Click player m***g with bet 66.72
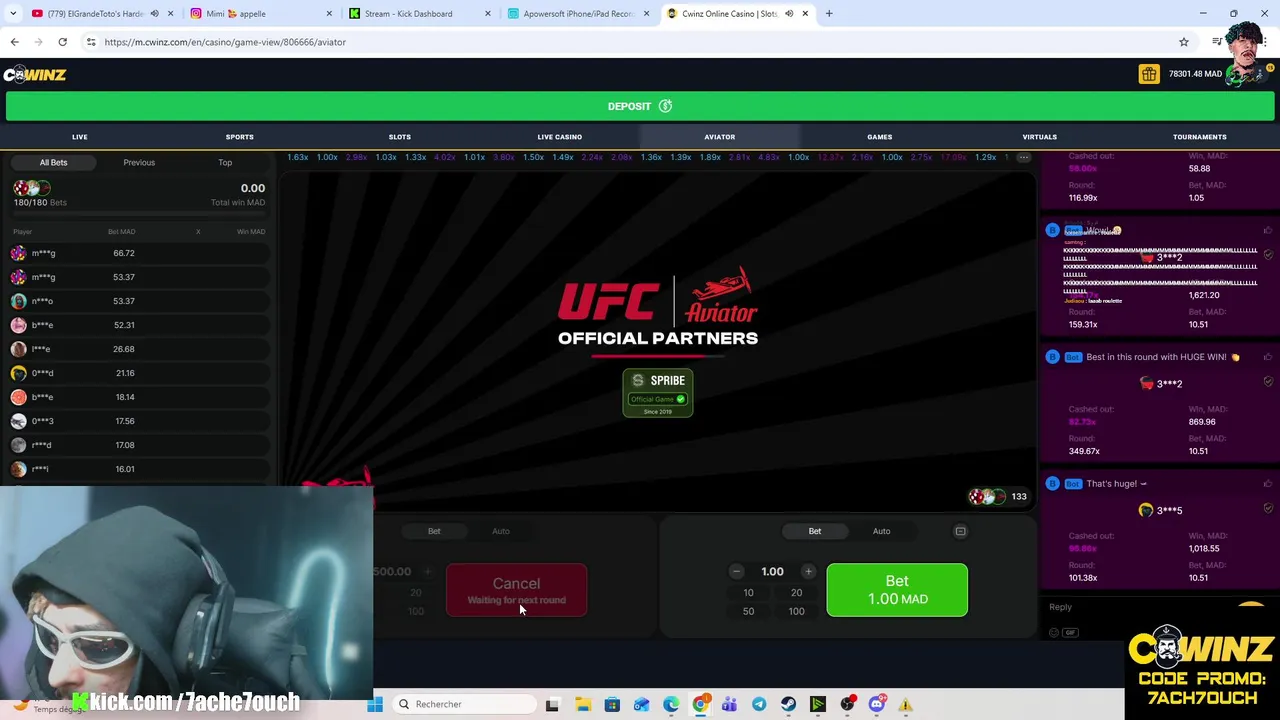The width and height of the screenshot is (1280, 720). pyautogui.click(x=139, y=253)
